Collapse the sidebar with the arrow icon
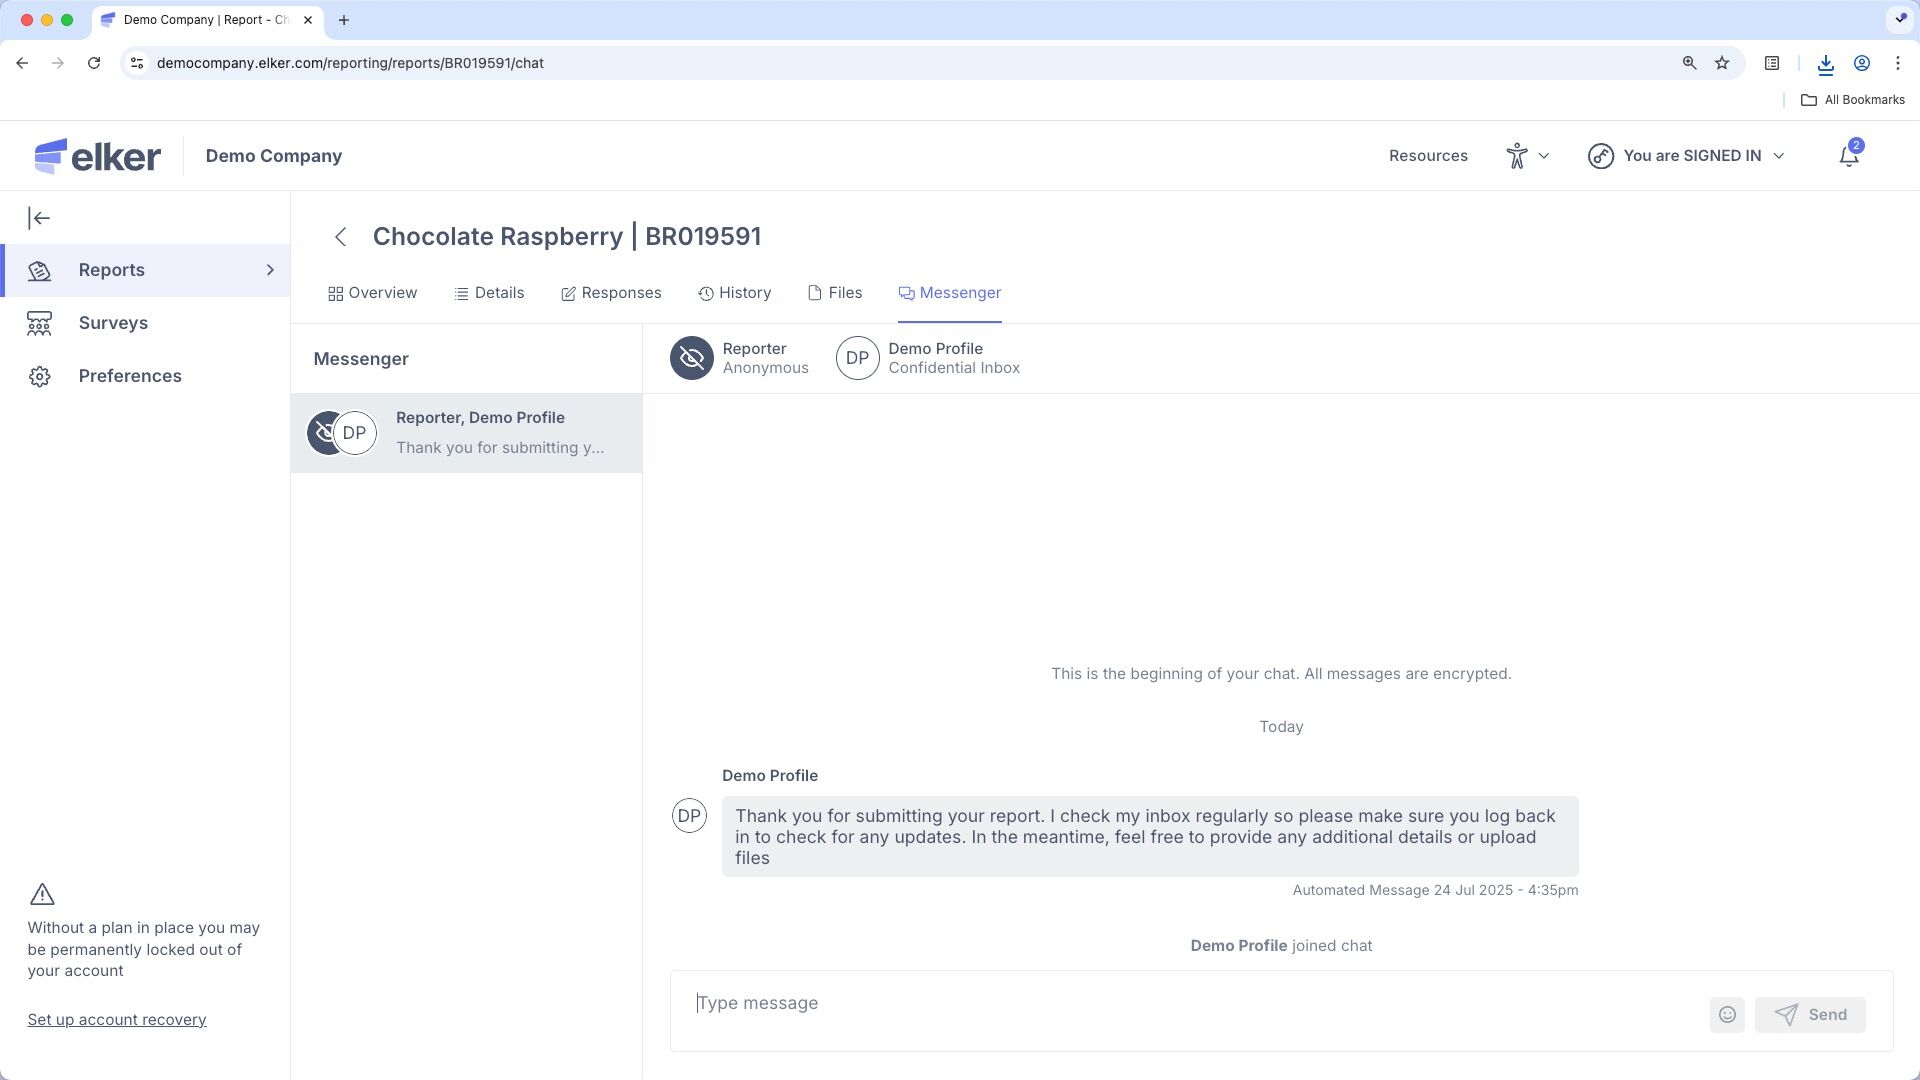This screenshot has height=1080, width=1920. (x=39, y=218)
